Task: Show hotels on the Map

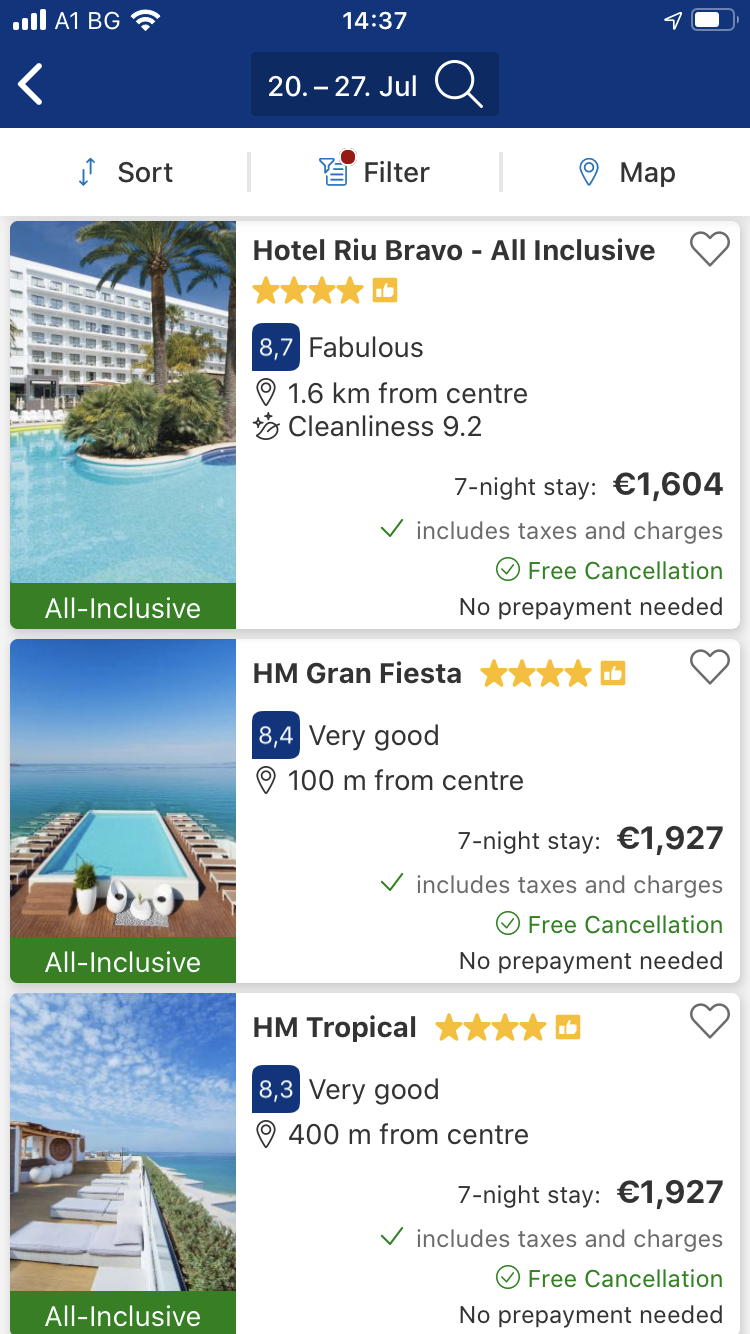Action: 627,172
